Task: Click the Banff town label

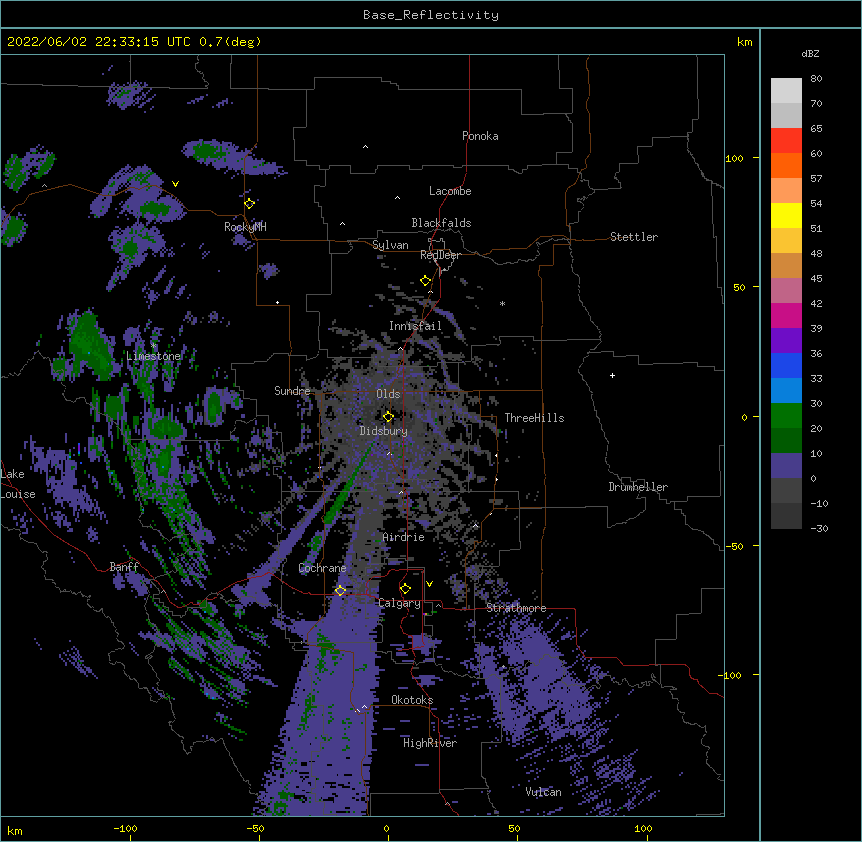Action: [124, 567]
